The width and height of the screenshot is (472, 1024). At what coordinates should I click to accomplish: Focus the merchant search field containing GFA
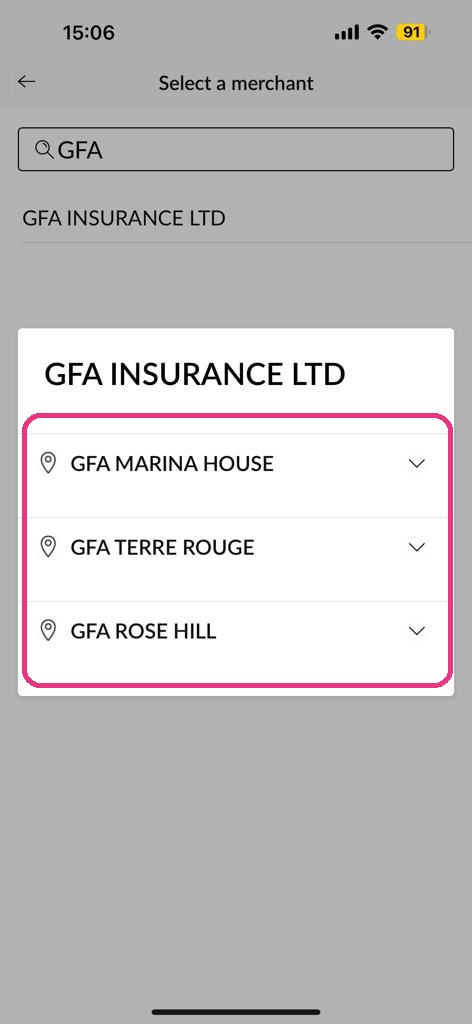pyautogui.click(x=236, y=150)
